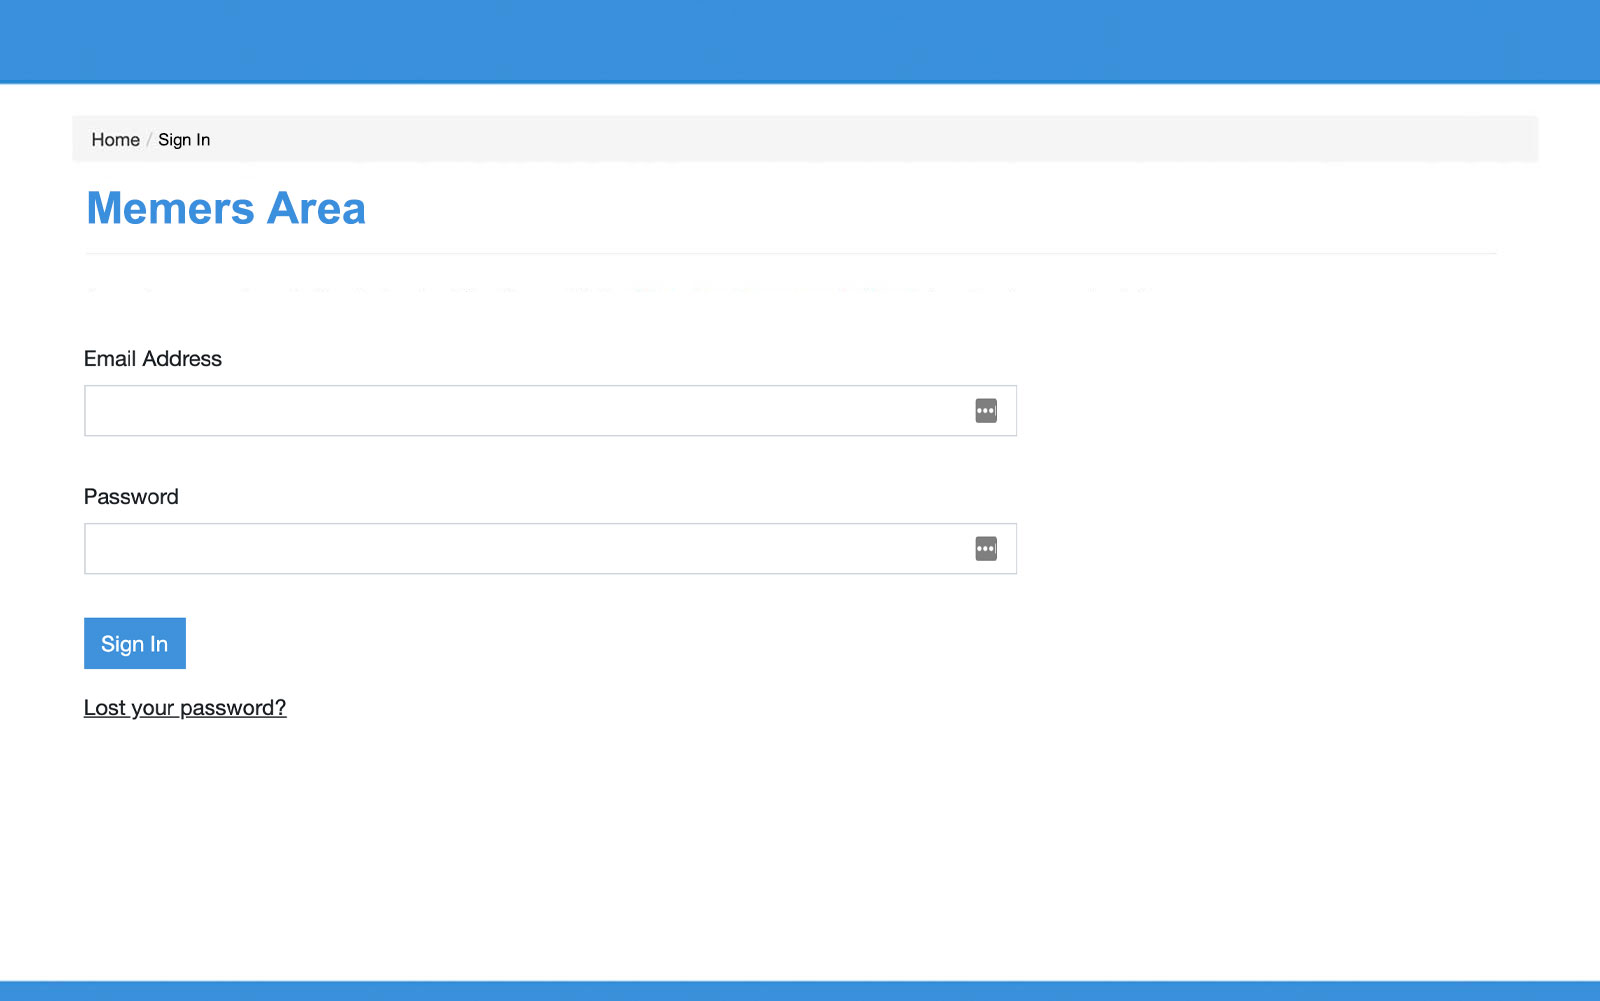
Task: Click the Email Address field label
Action: pyautogui.click(x=152, y=358)
